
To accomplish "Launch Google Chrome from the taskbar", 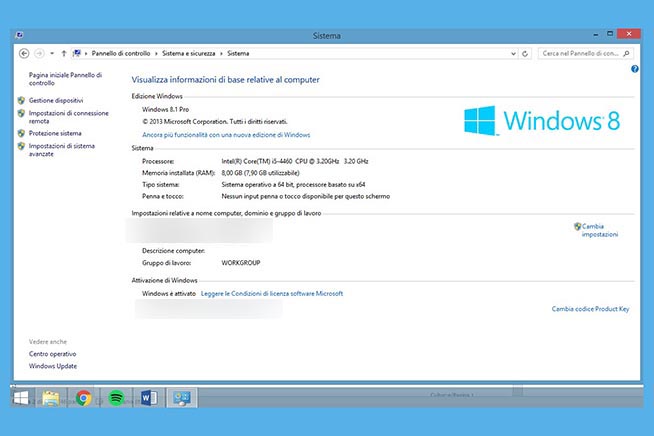I will [83, 398].
